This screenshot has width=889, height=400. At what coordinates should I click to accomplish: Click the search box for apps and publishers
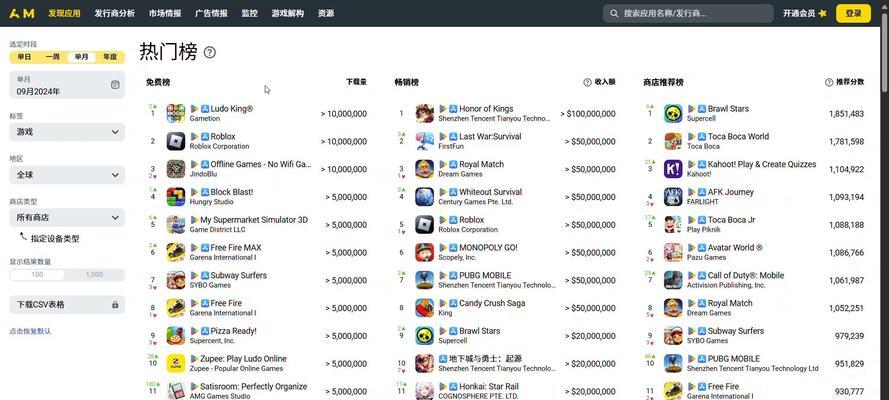688,14
